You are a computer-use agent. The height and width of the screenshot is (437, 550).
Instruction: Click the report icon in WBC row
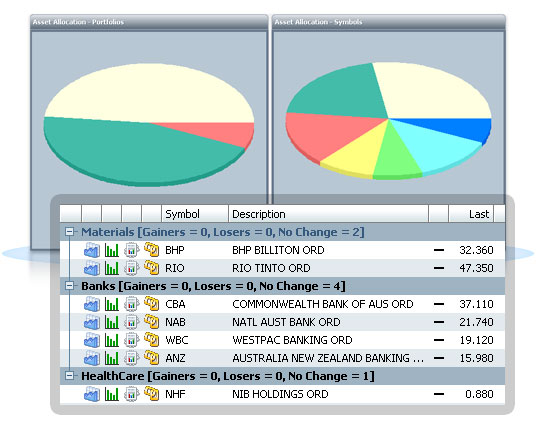click(132, 341)
